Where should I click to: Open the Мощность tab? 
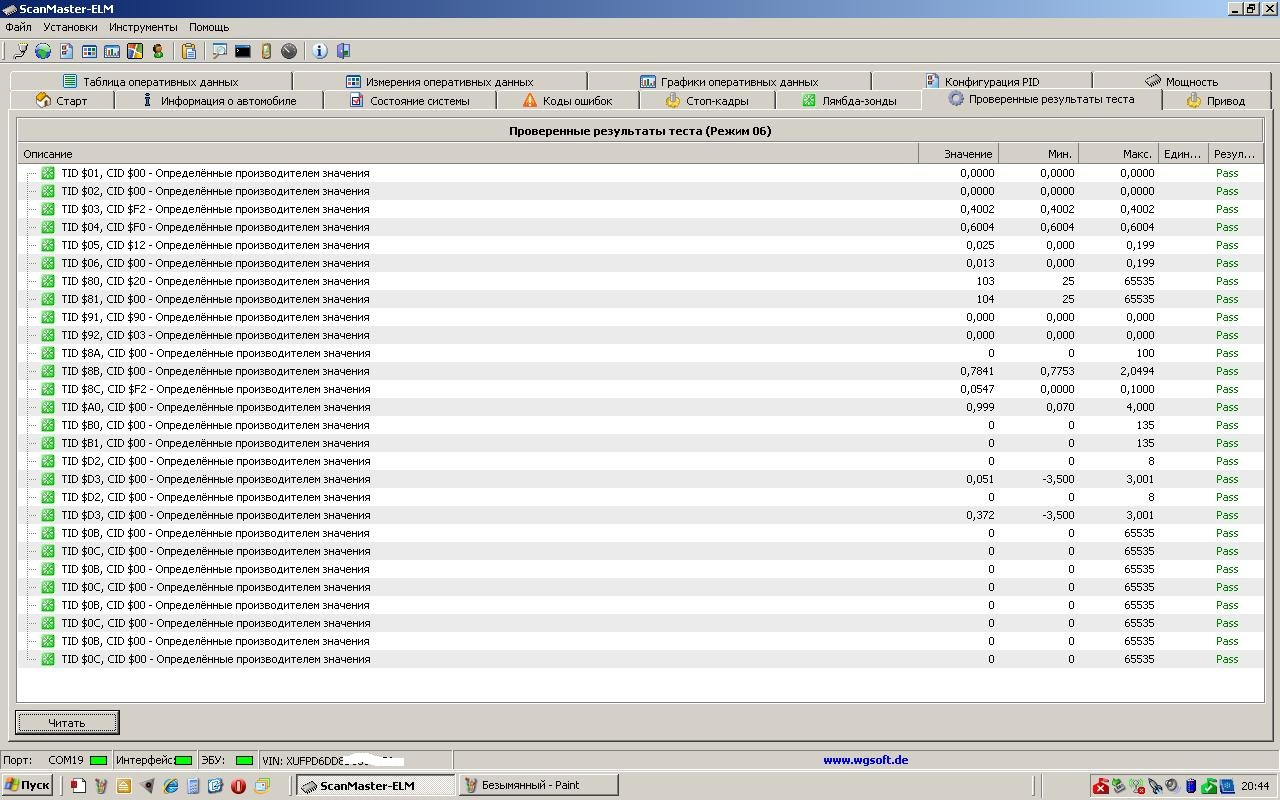(1182, 81)
